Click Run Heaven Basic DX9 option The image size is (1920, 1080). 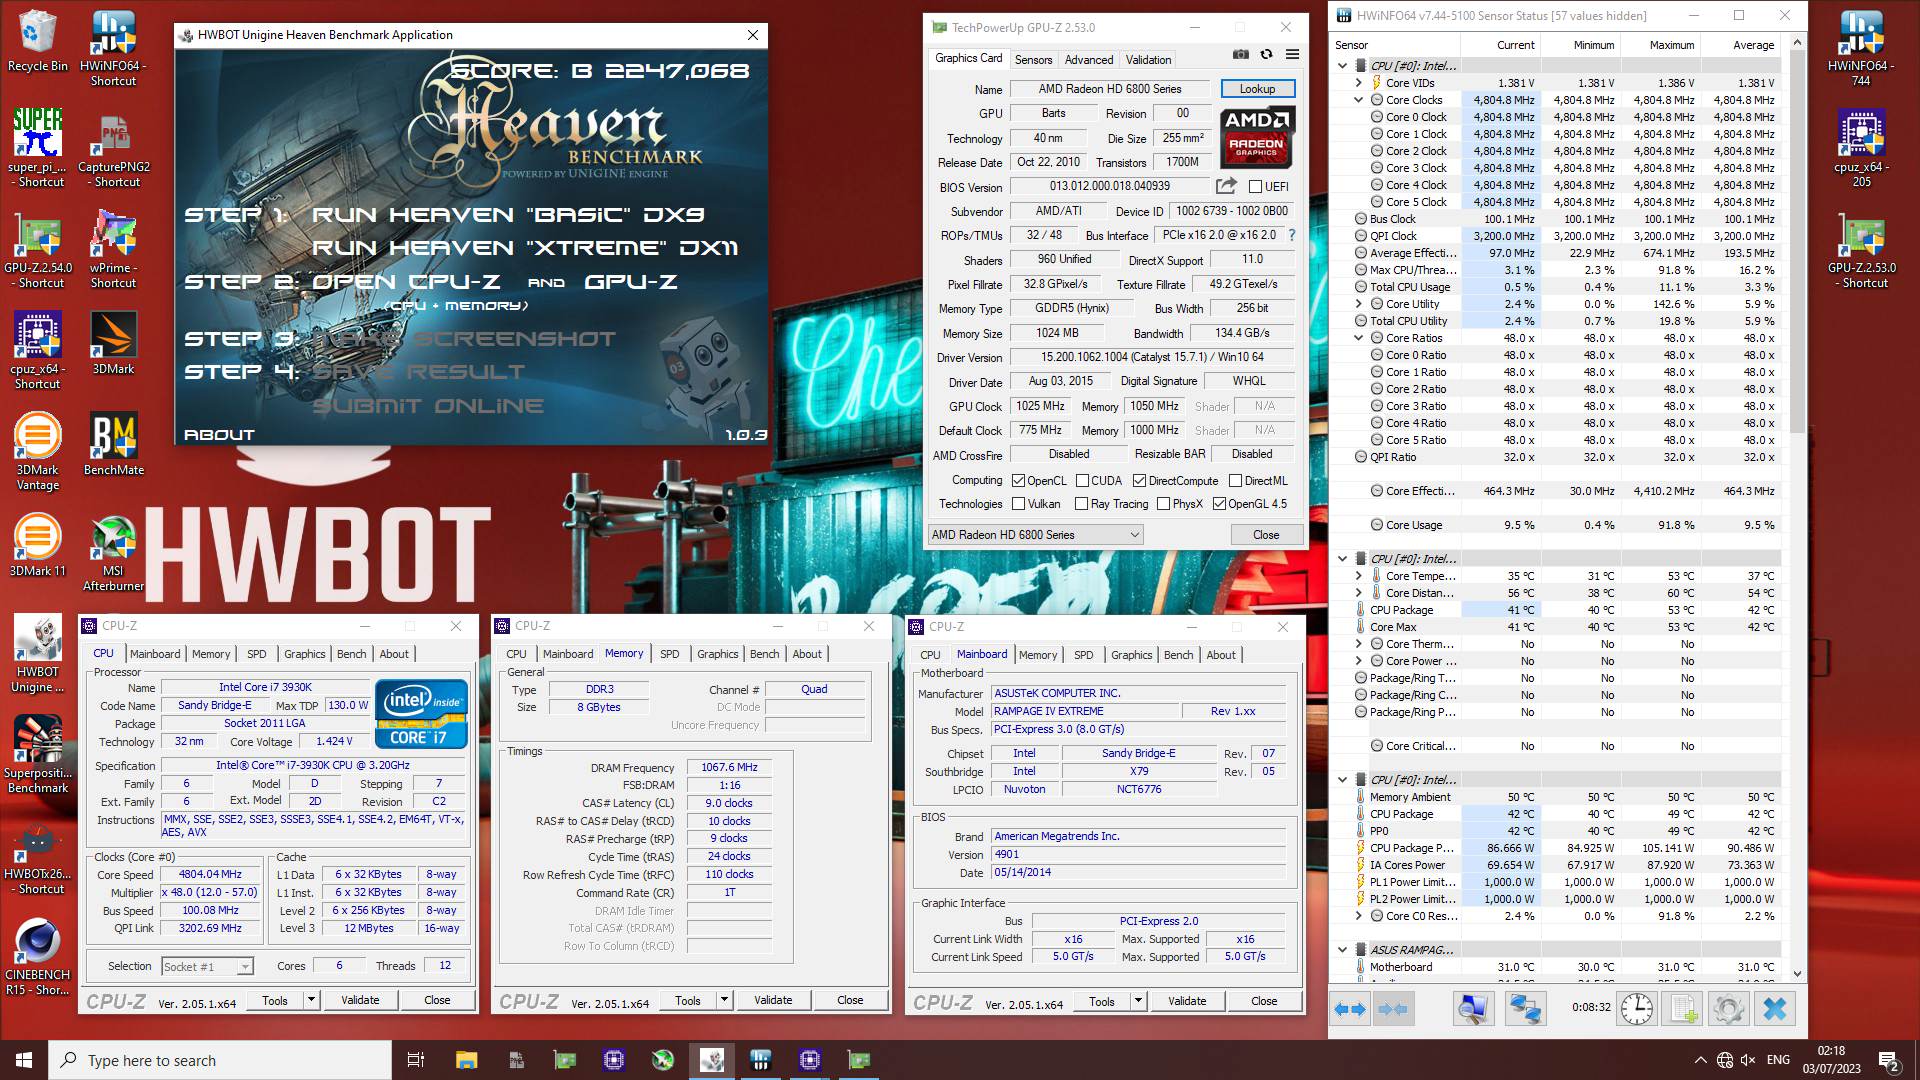(508, 215)
